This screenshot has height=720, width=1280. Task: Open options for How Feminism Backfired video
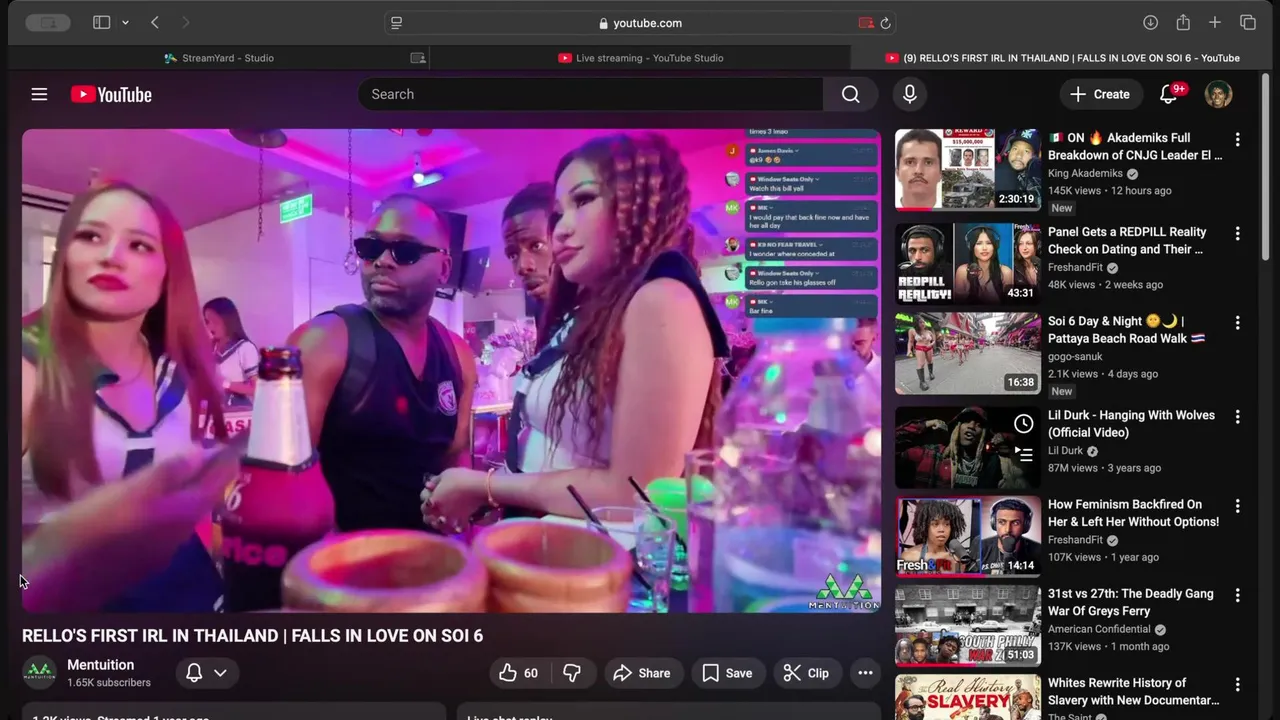tap(1237, 506)
